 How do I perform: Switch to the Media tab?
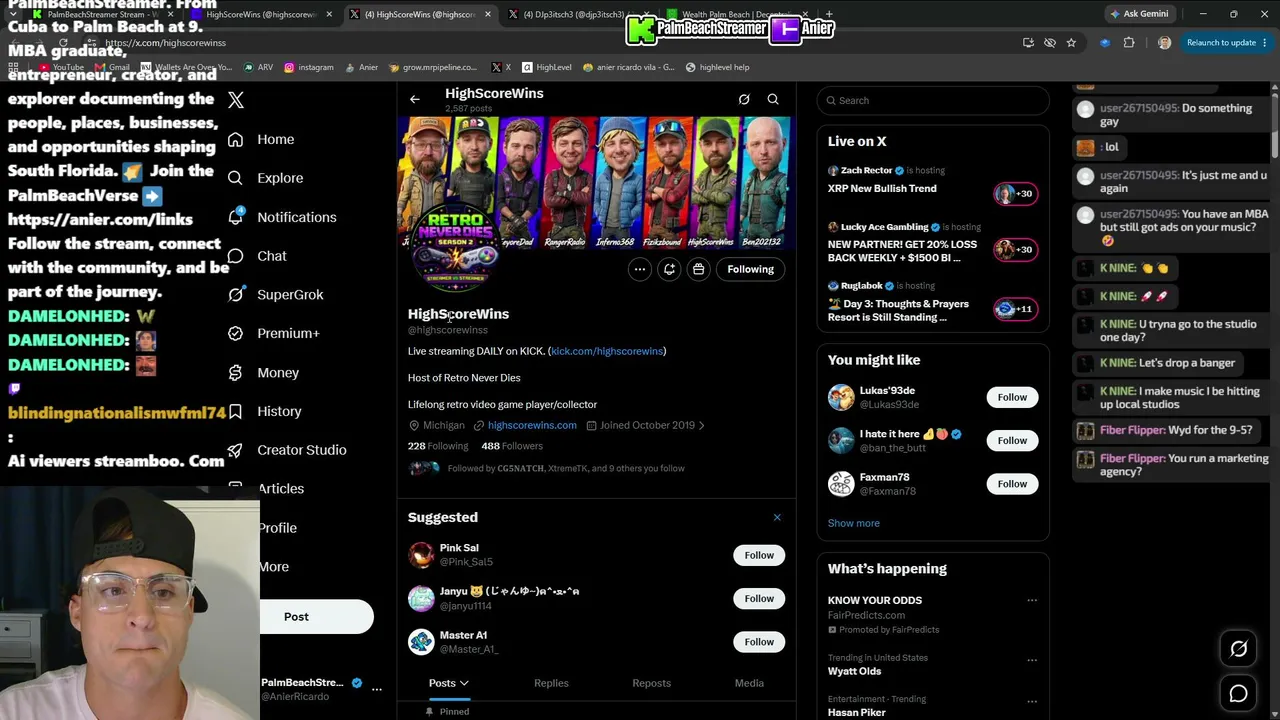click(x=749, y=683)
